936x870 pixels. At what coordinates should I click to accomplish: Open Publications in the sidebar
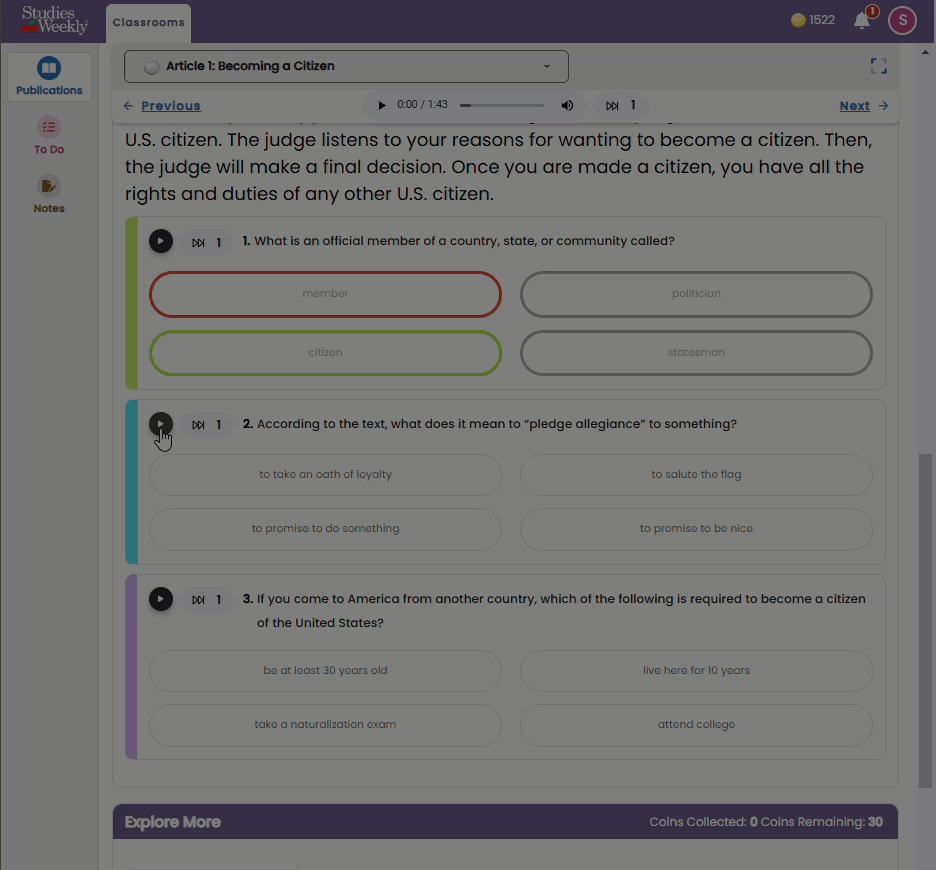(x=49, y=76)
